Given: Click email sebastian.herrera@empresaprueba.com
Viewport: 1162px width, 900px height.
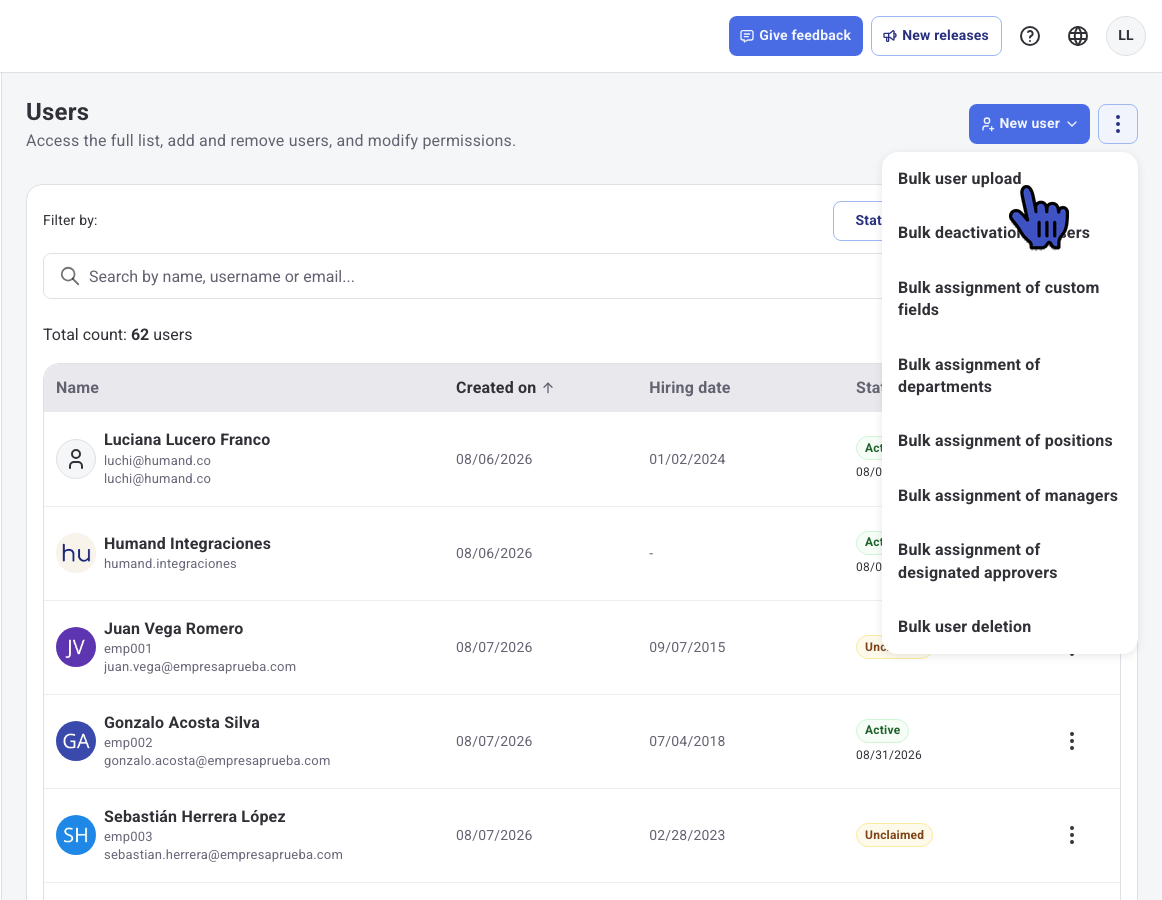Looking at the screenshot, I should tap(223, 855).
